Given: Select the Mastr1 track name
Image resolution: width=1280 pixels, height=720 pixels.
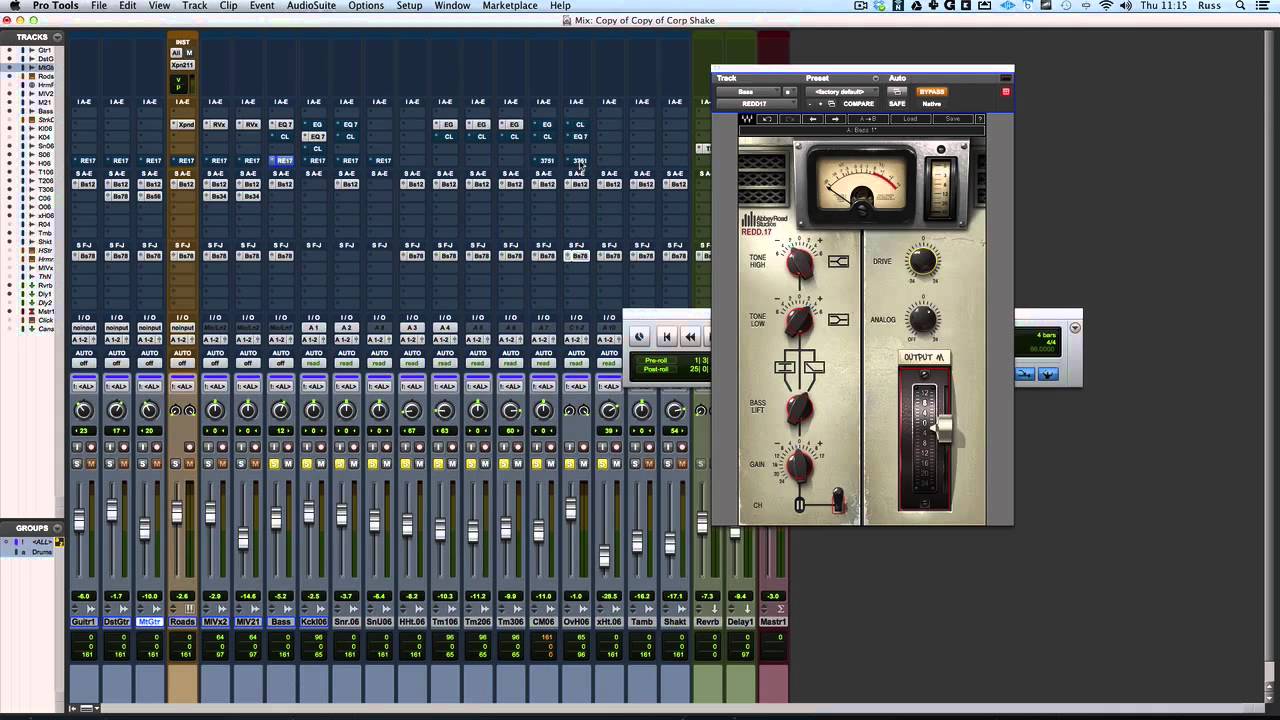Looking at the screenshot, I should [773, 622].
